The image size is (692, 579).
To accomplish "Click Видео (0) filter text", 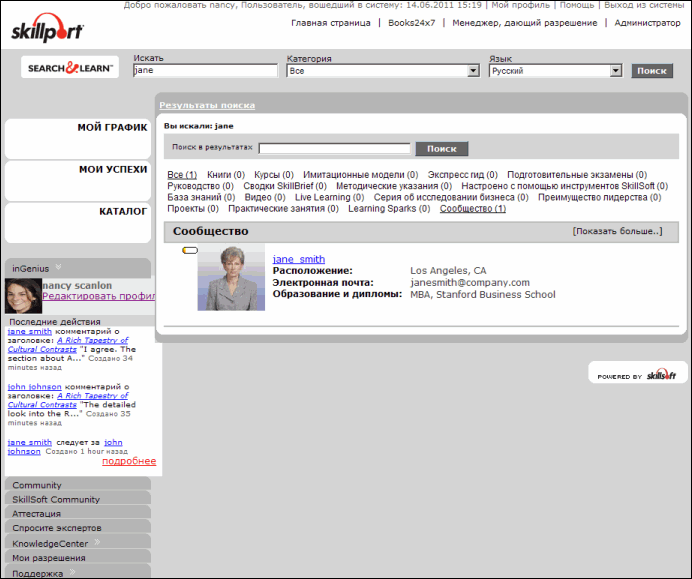I will point(265,197).
